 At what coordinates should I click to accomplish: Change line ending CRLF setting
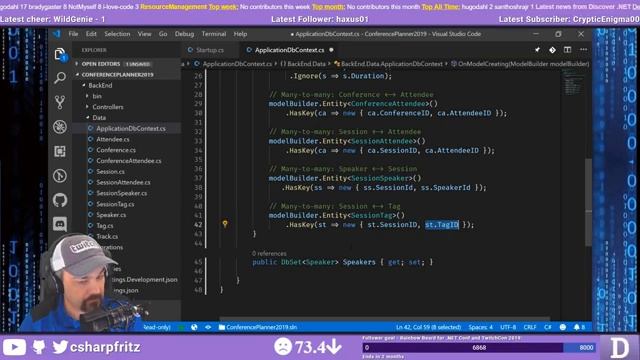click(x=530, y=327)
